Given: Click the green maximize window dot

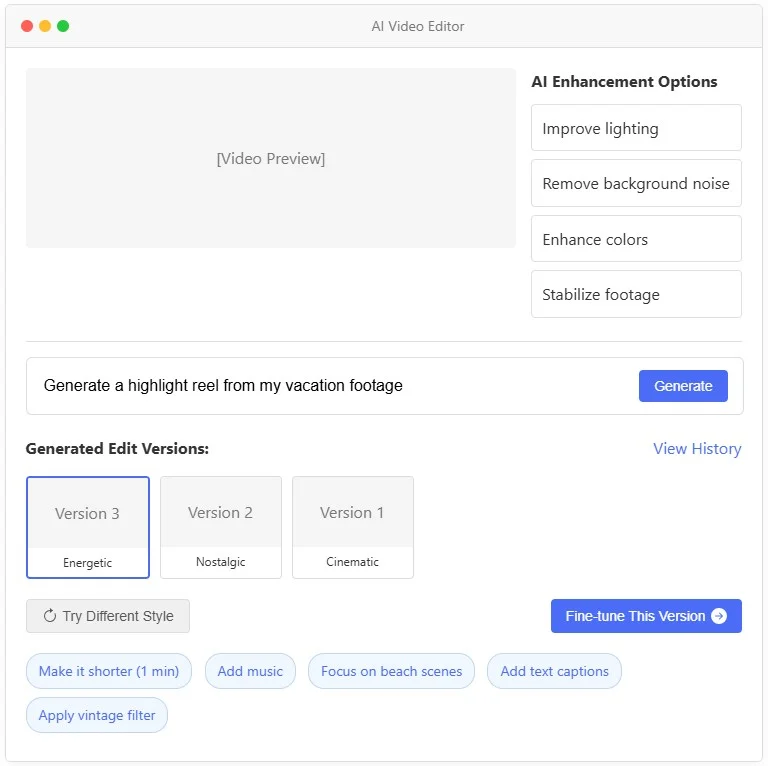Looking at the screenshot, I should (63, 26).
